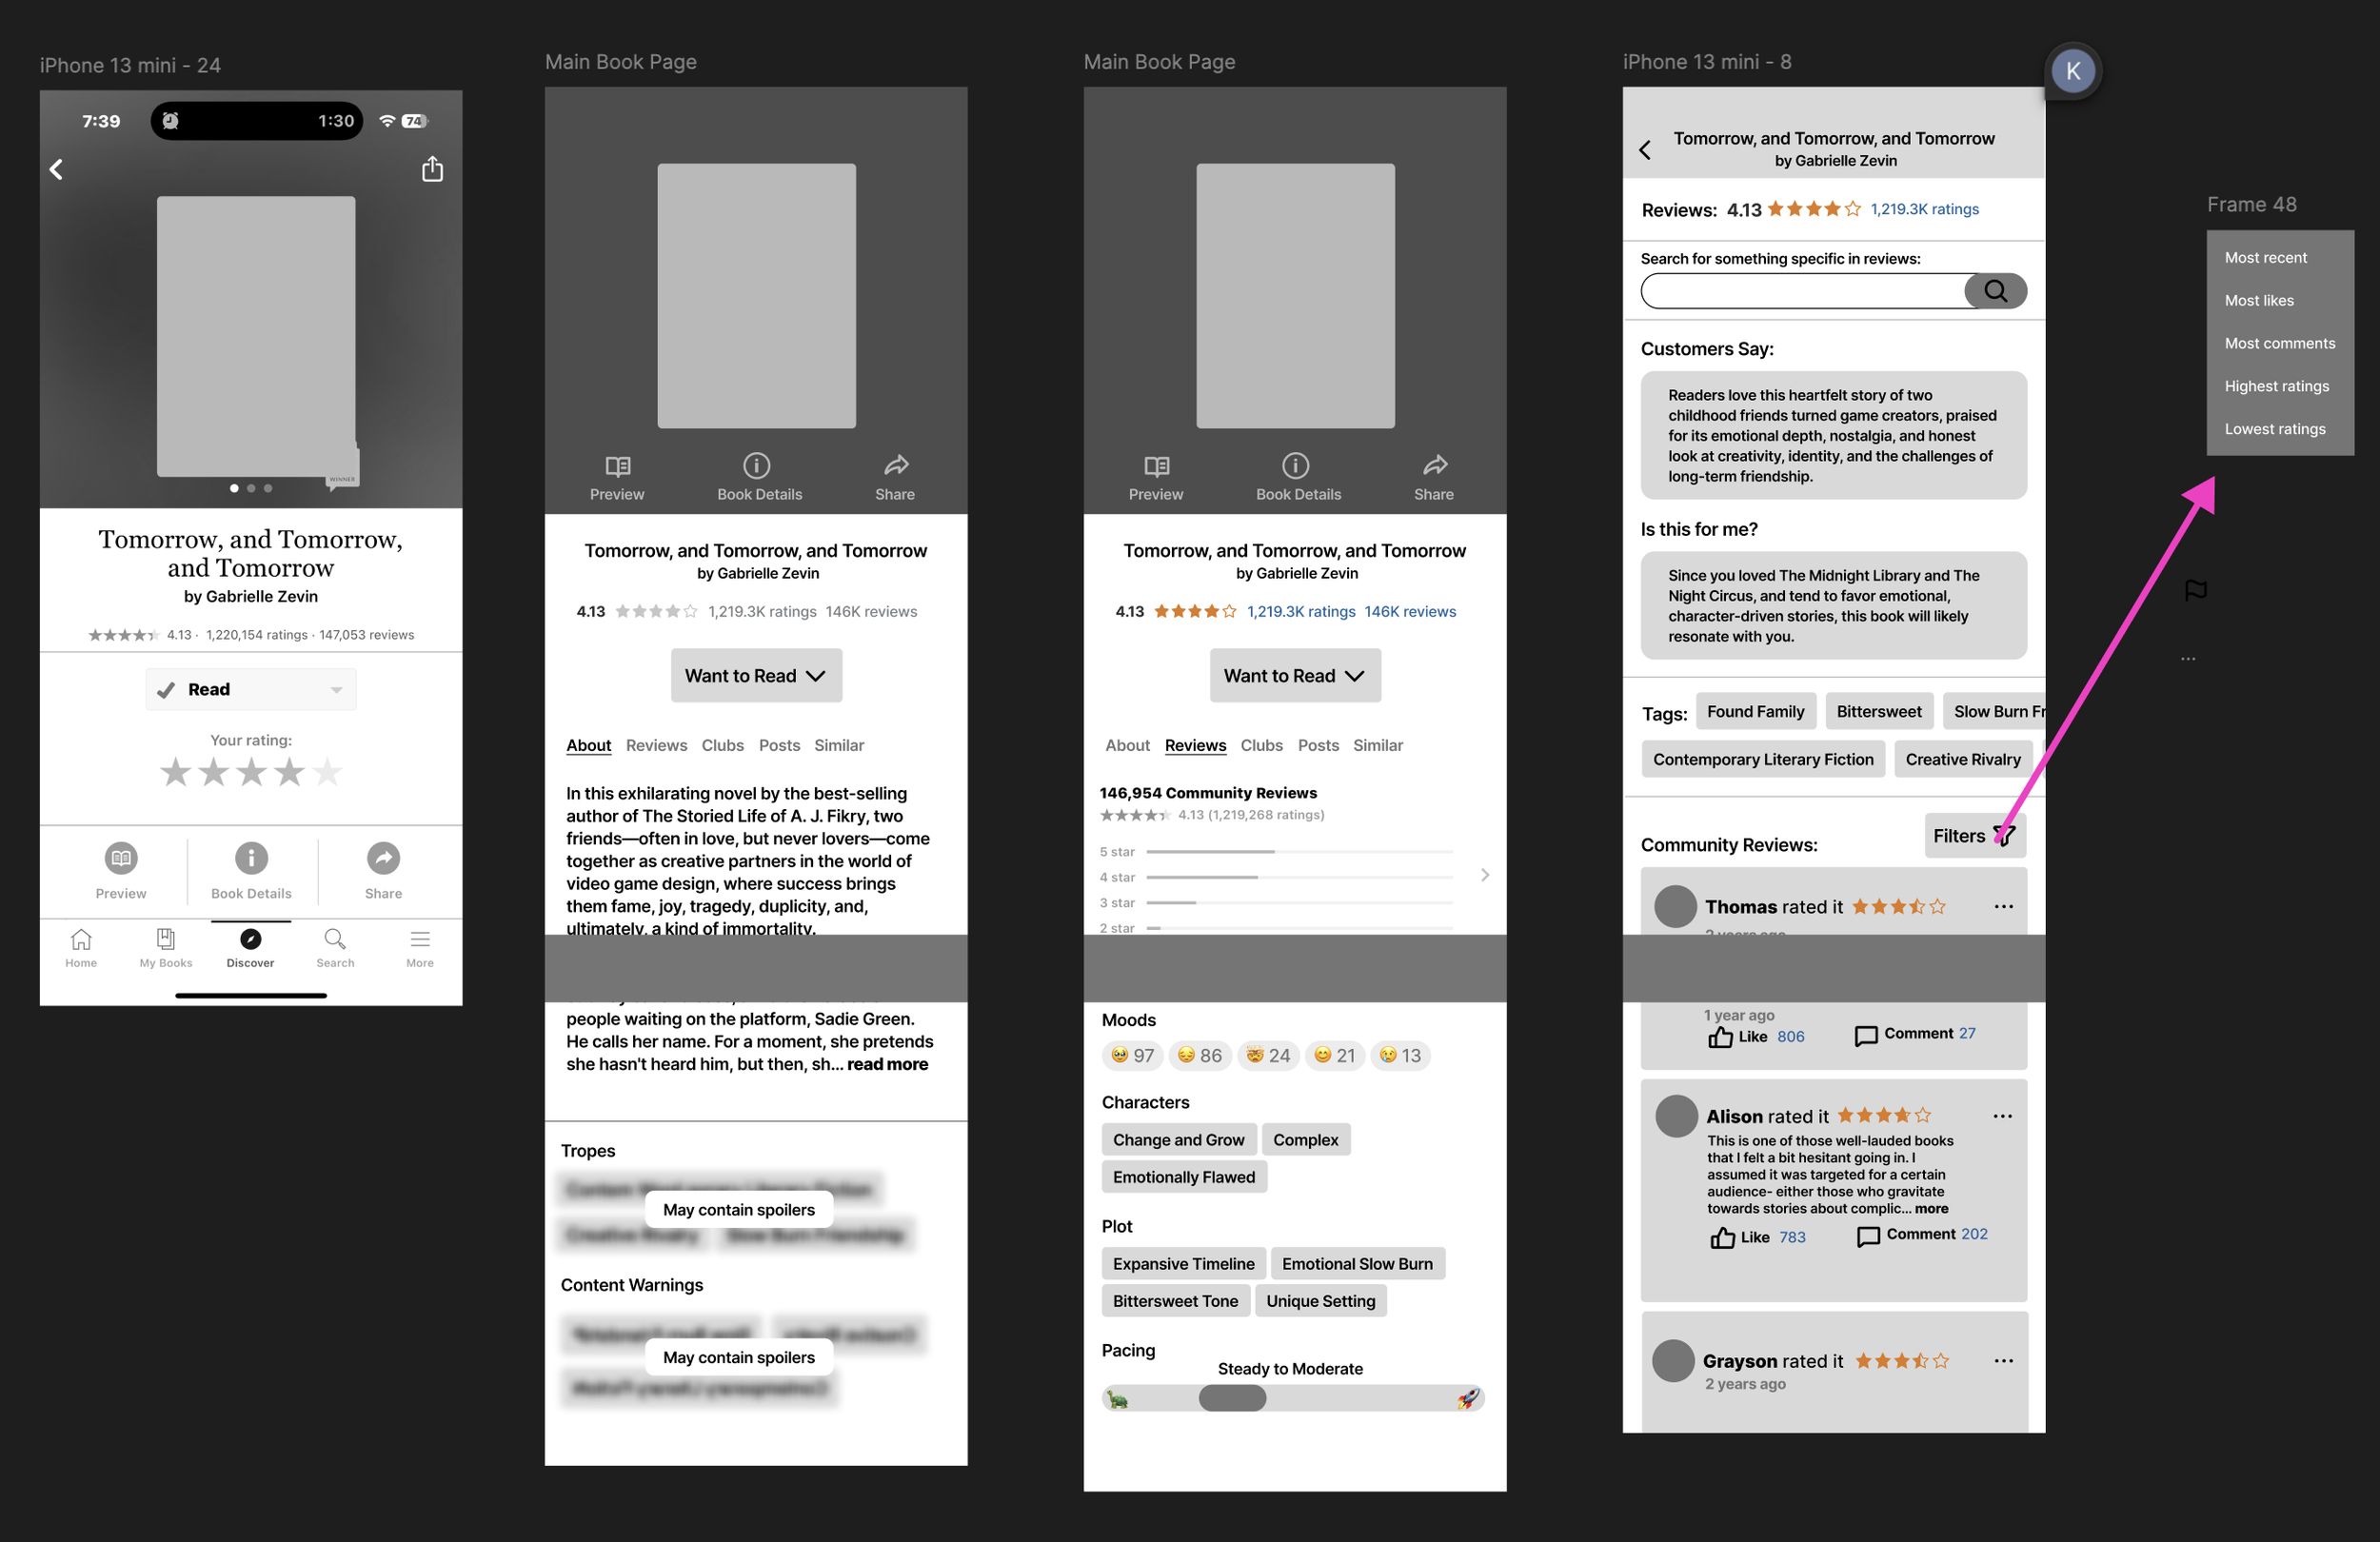
Task: Open the Read shelf dropdown
Action: 250,689
